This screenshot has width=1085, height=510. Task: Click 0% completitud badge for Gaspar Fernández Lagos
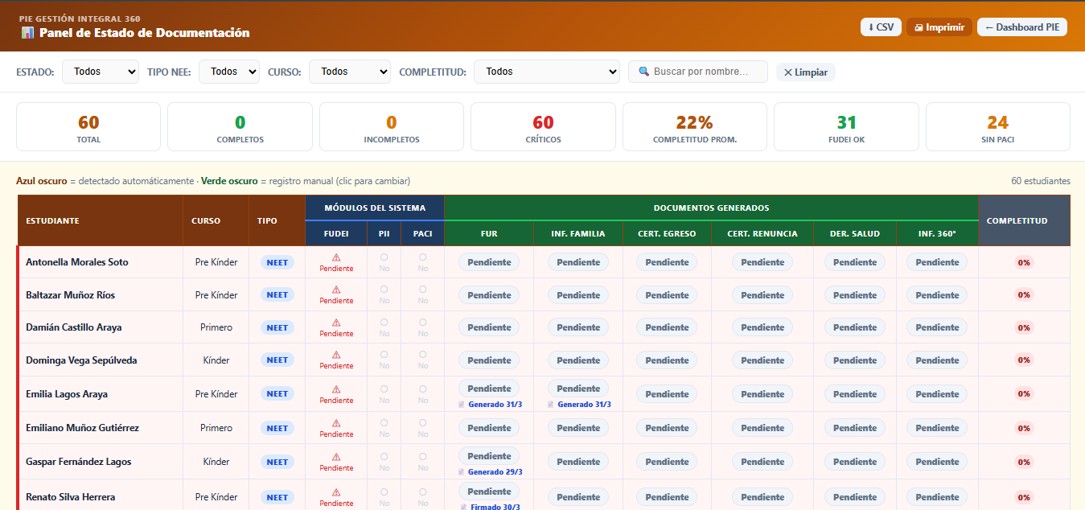coord(1023,462)
